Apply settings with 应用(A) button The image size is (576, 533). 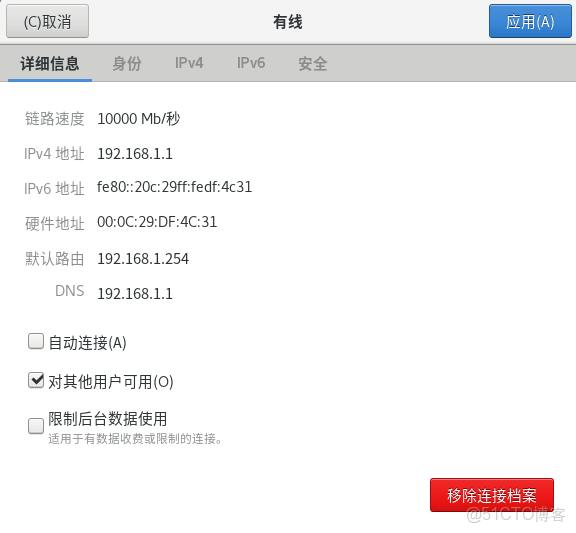(x=530, y=21)
